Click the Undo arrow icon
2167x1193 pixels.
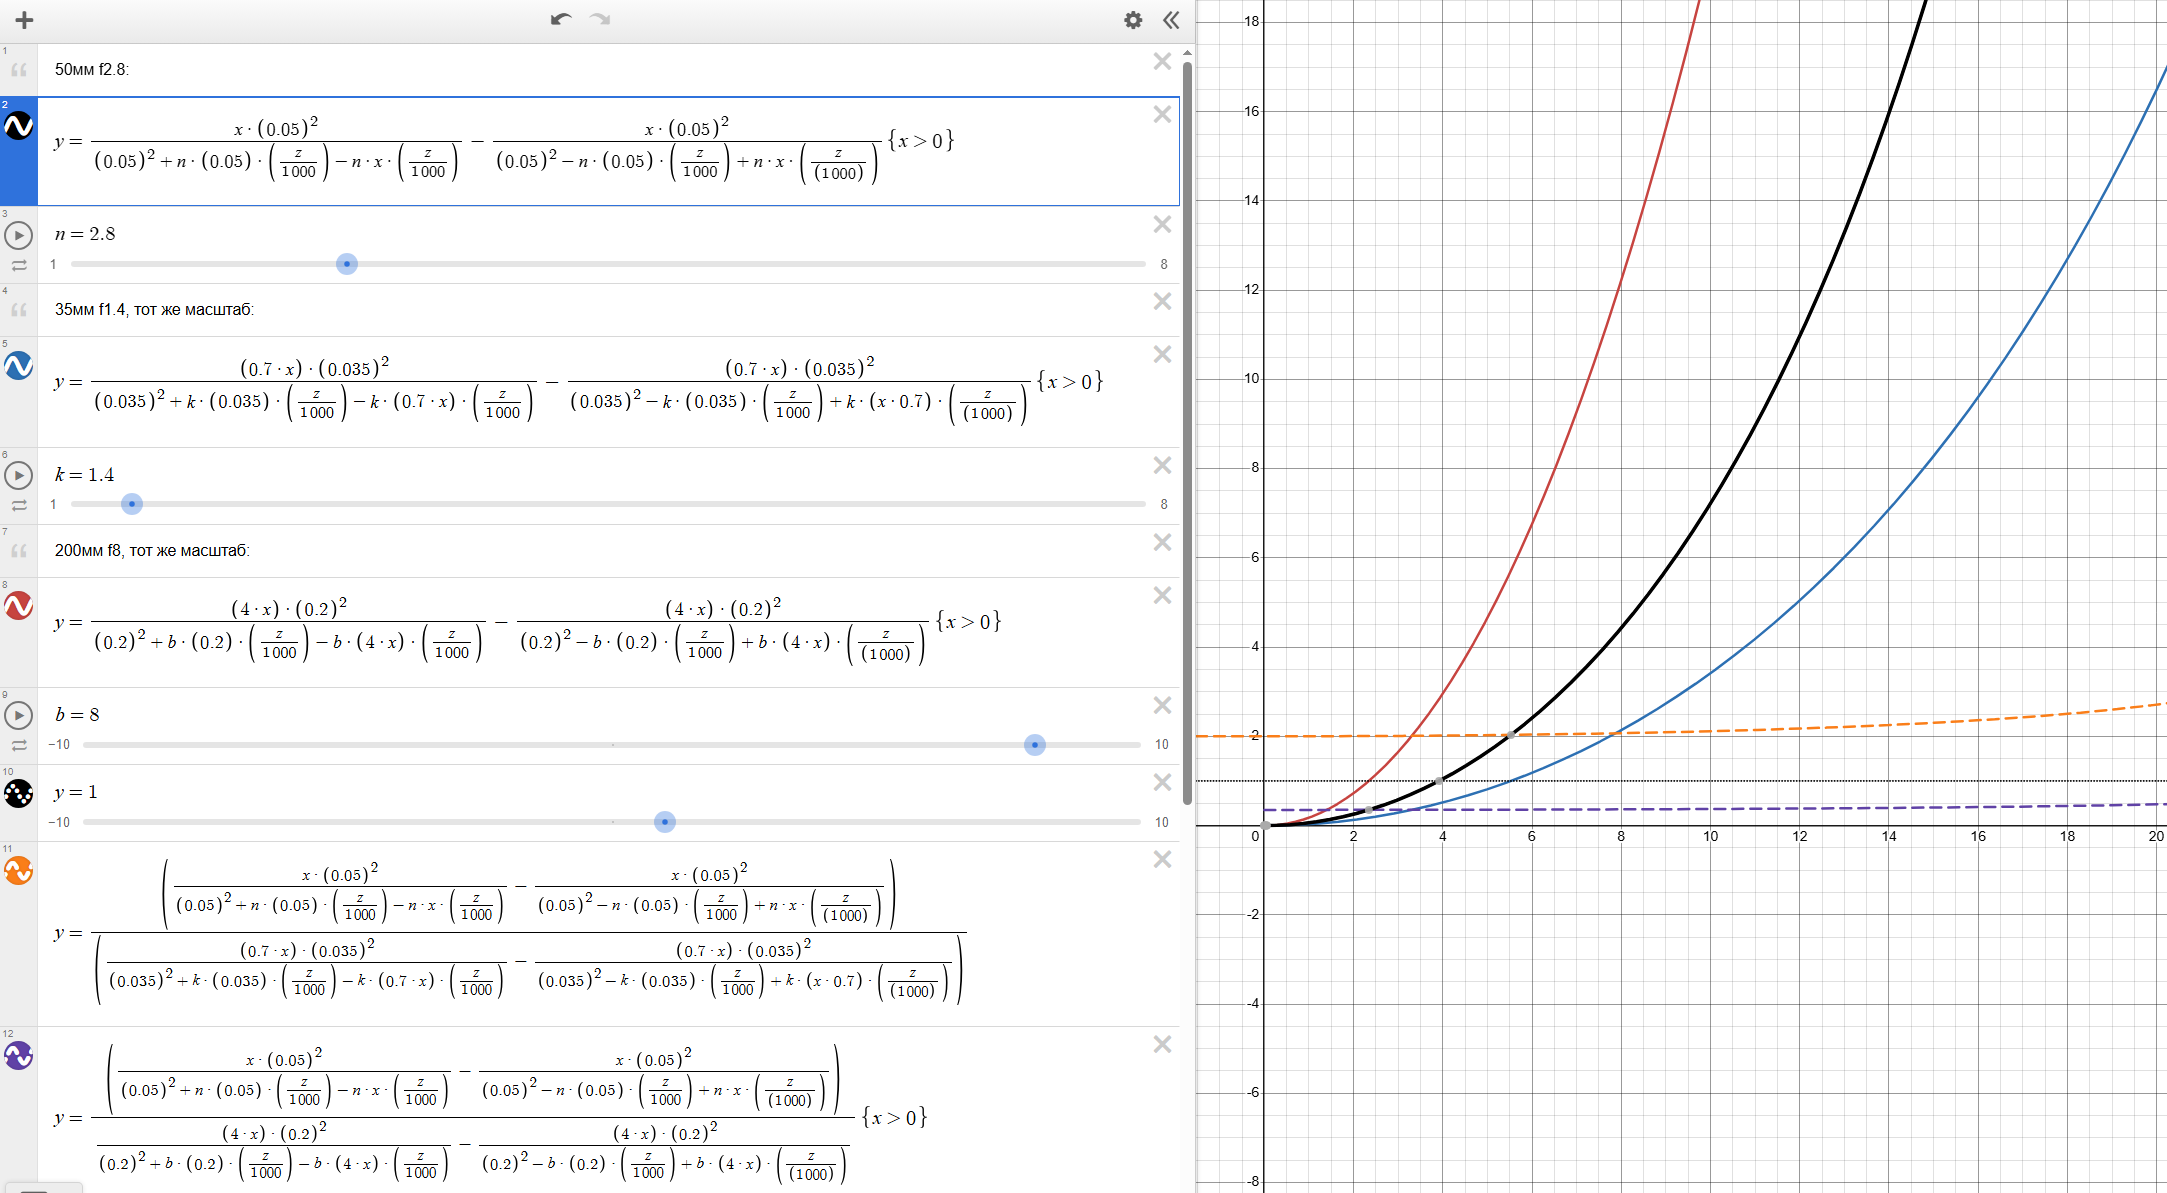(x=560, y=19)
